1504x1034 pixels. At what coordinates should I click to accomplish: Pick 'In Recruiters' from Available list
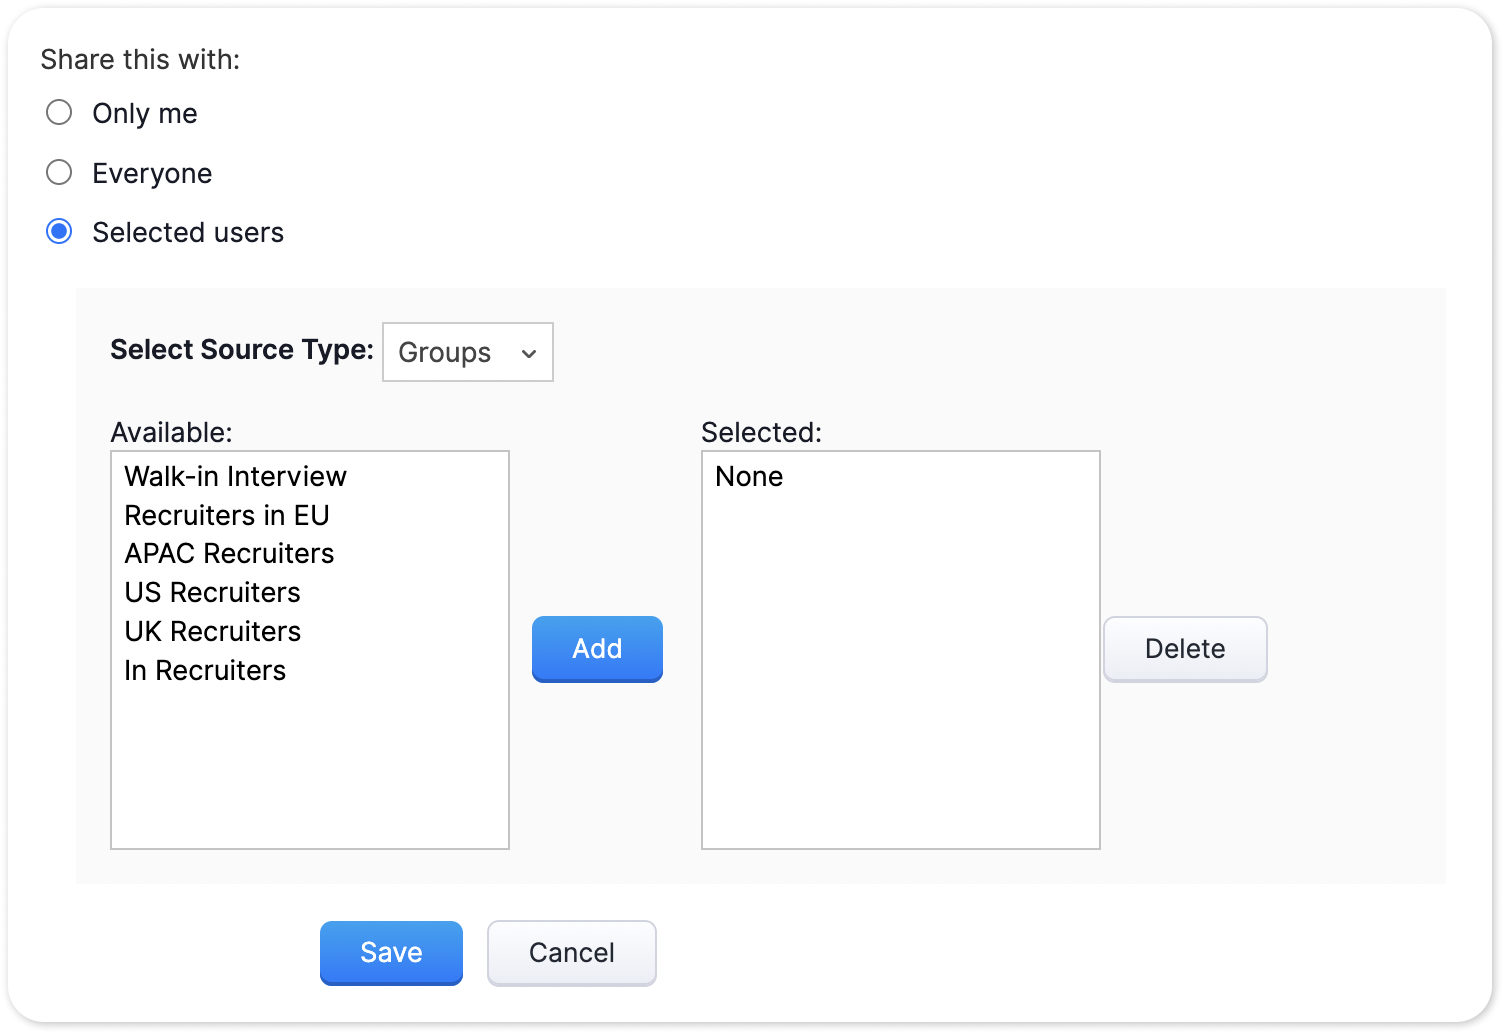click(x=205, y=671)
